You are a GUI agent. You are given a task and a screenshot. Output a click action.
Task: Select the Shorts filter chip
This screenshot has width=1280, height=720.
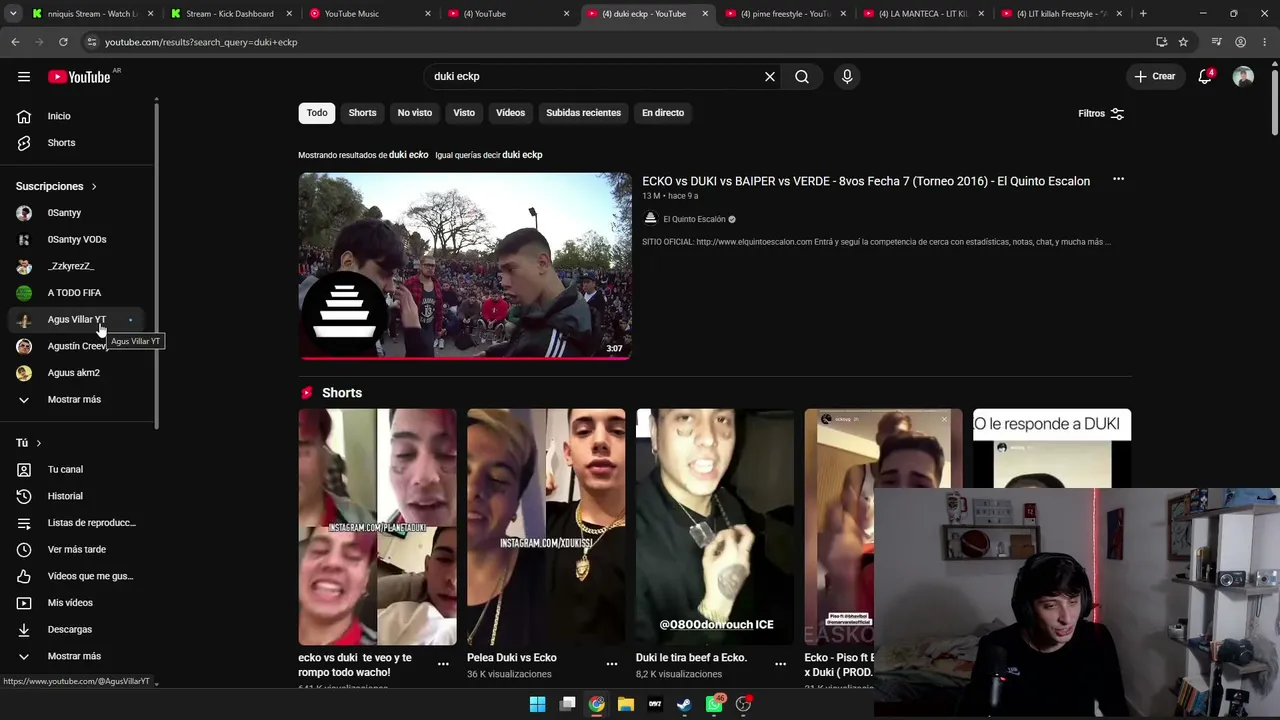click(362, 113)
